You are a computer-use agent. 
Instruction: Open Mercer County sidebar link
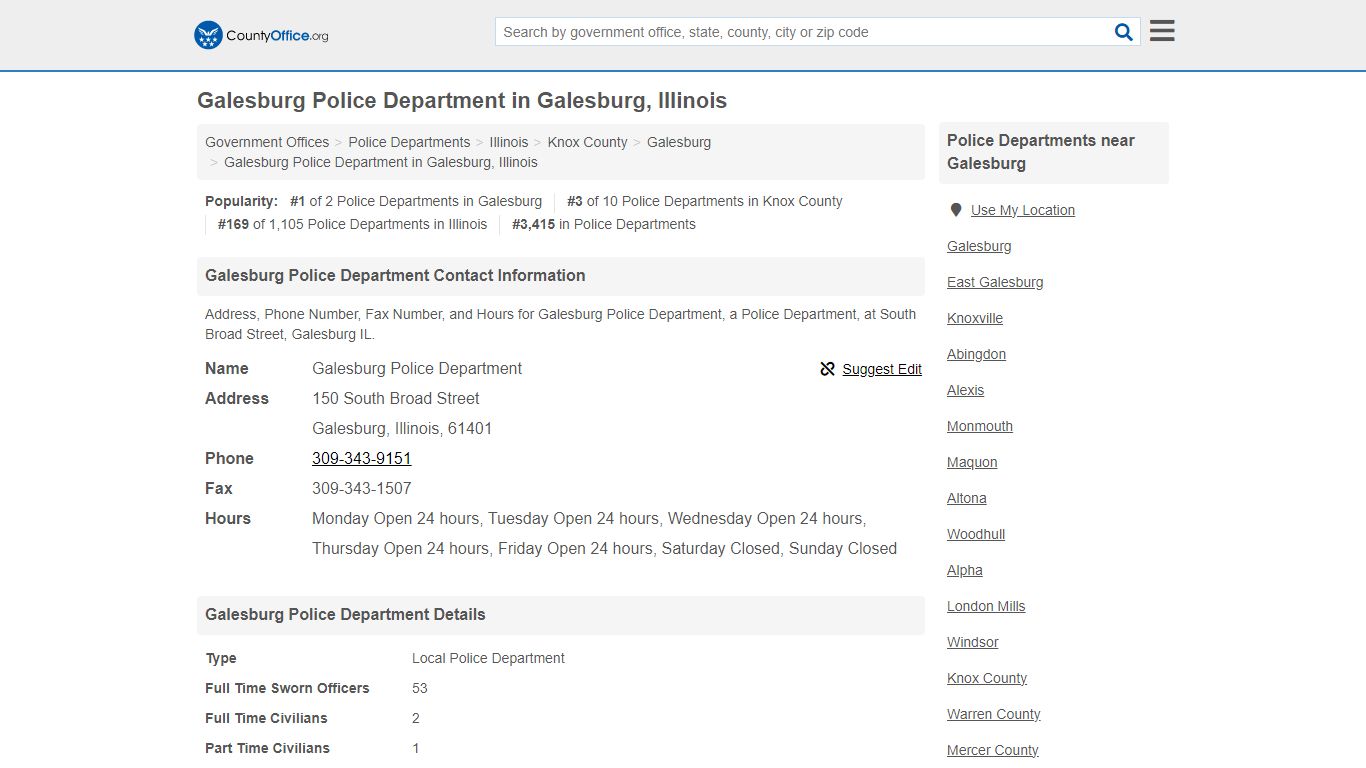point(993,750)
